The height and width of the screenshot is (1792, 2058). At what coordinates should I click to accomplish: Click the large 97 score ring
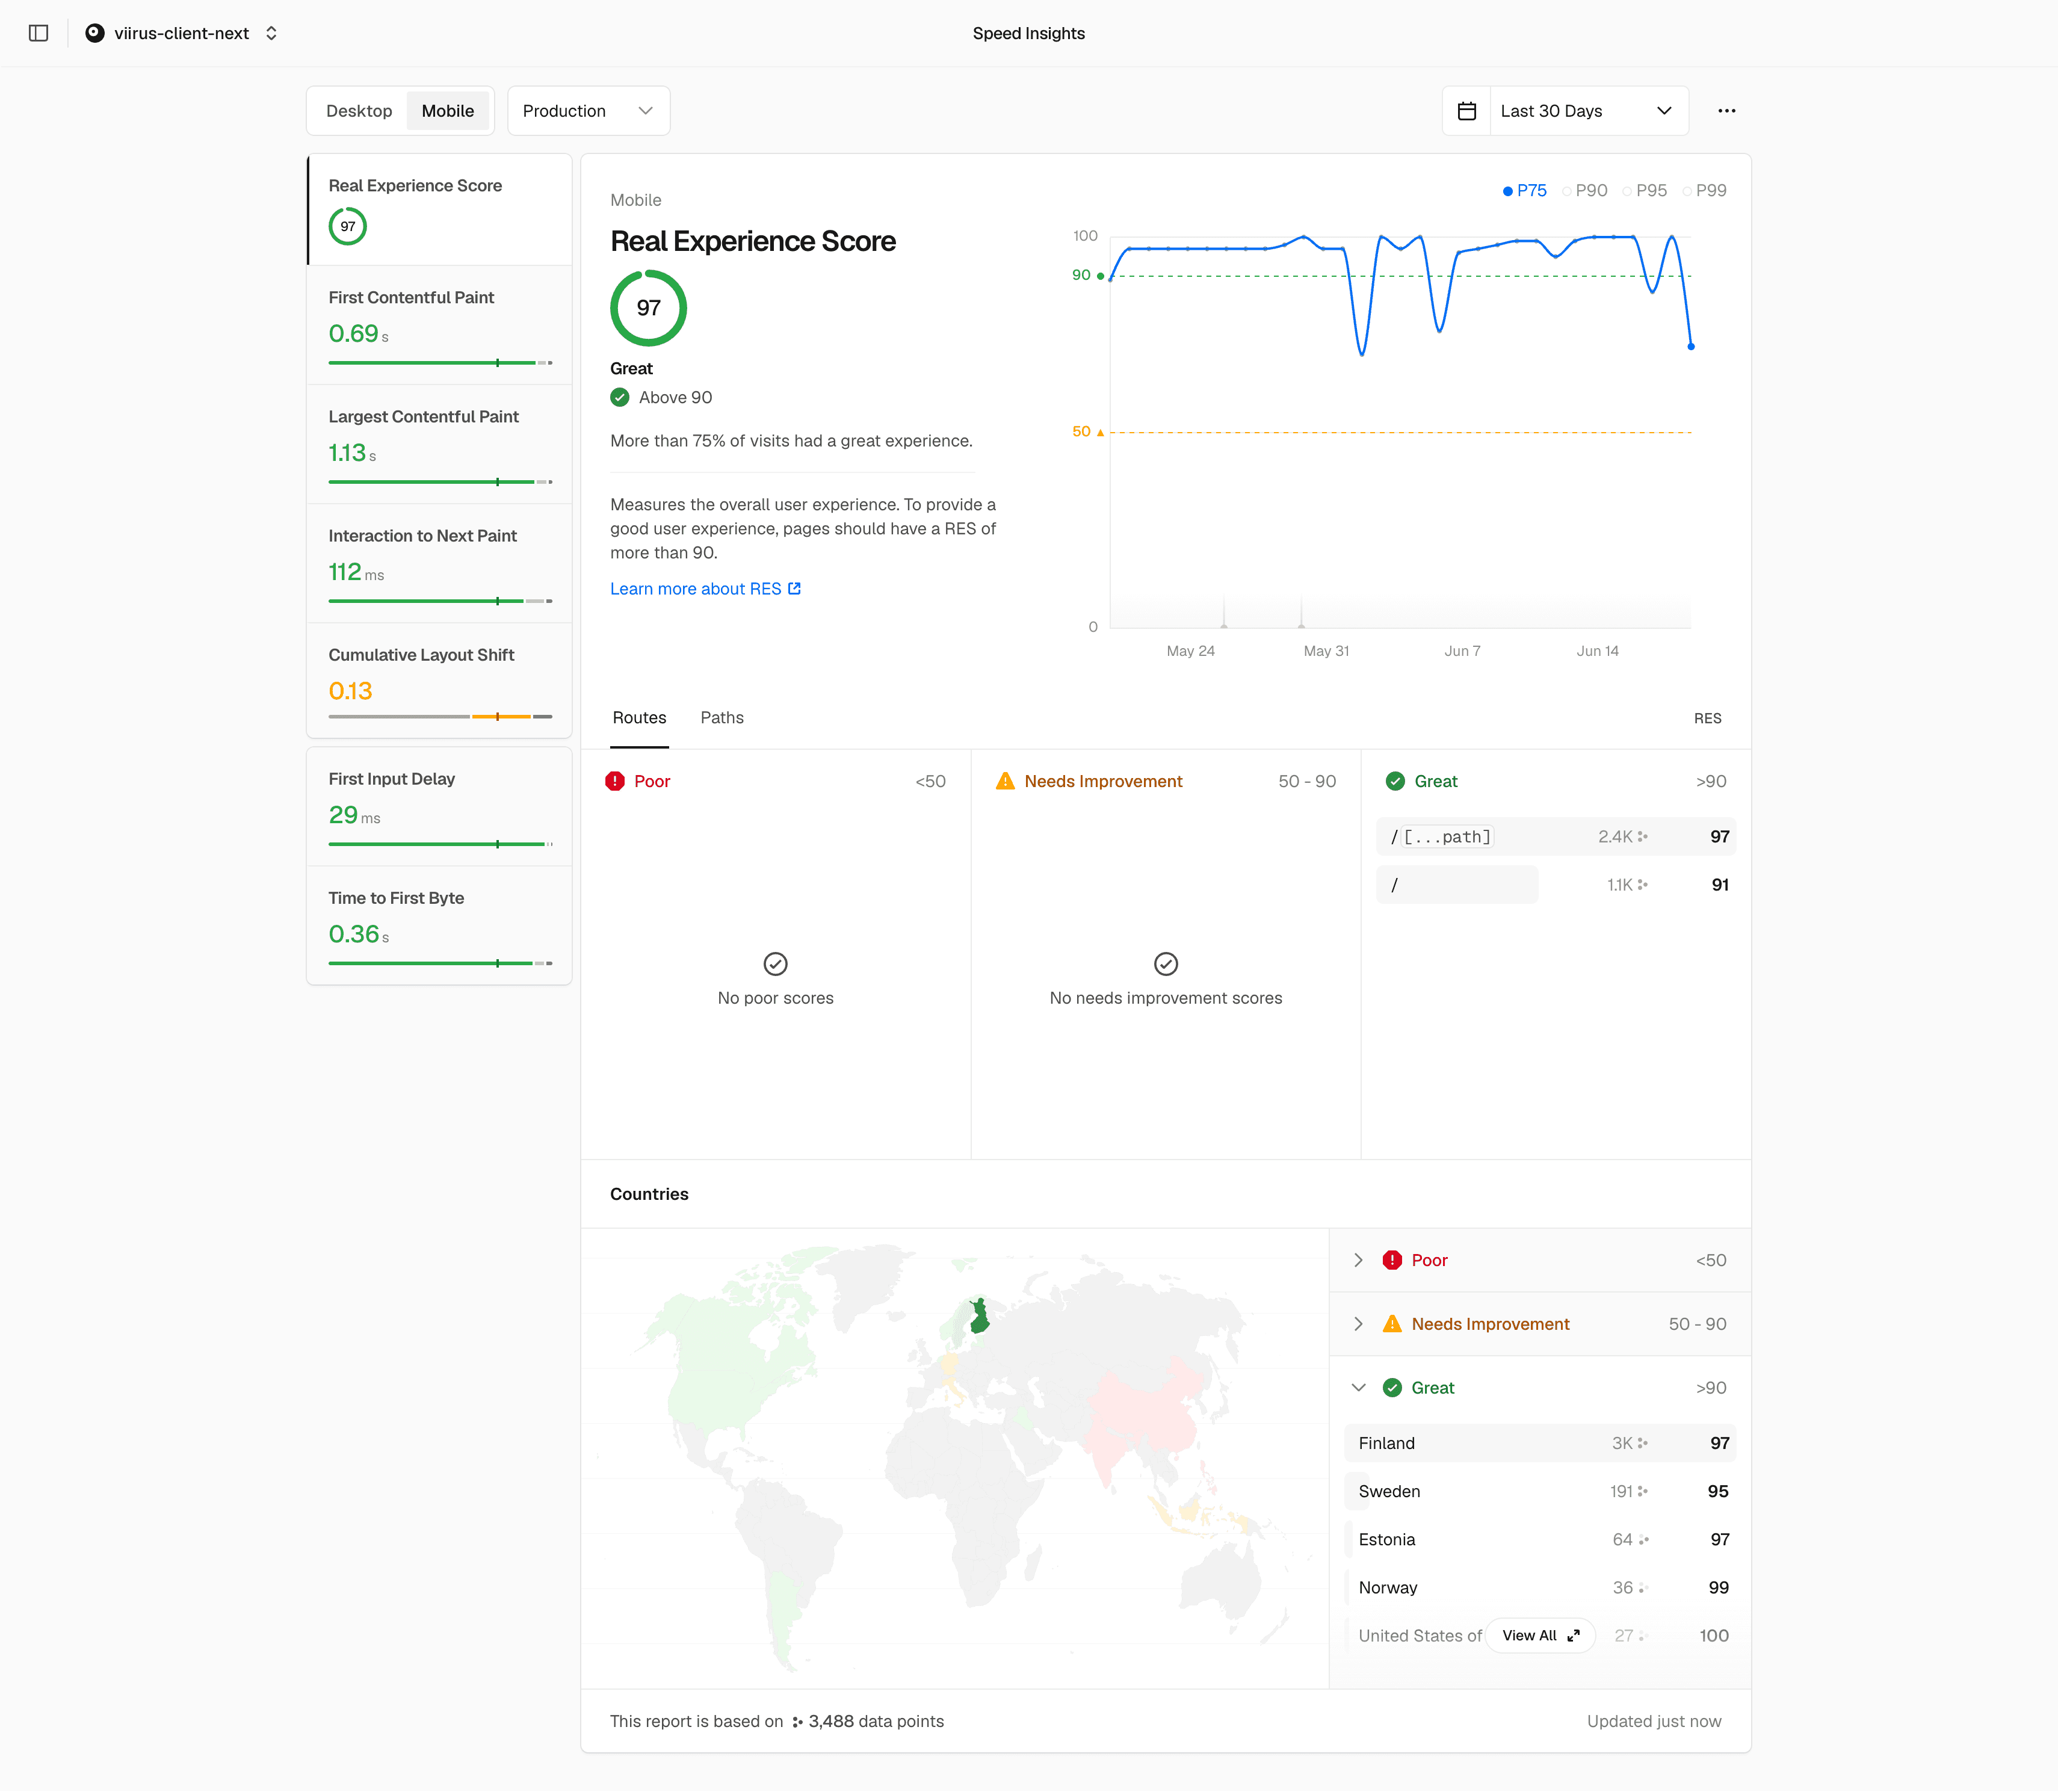[x=648, y=308]
